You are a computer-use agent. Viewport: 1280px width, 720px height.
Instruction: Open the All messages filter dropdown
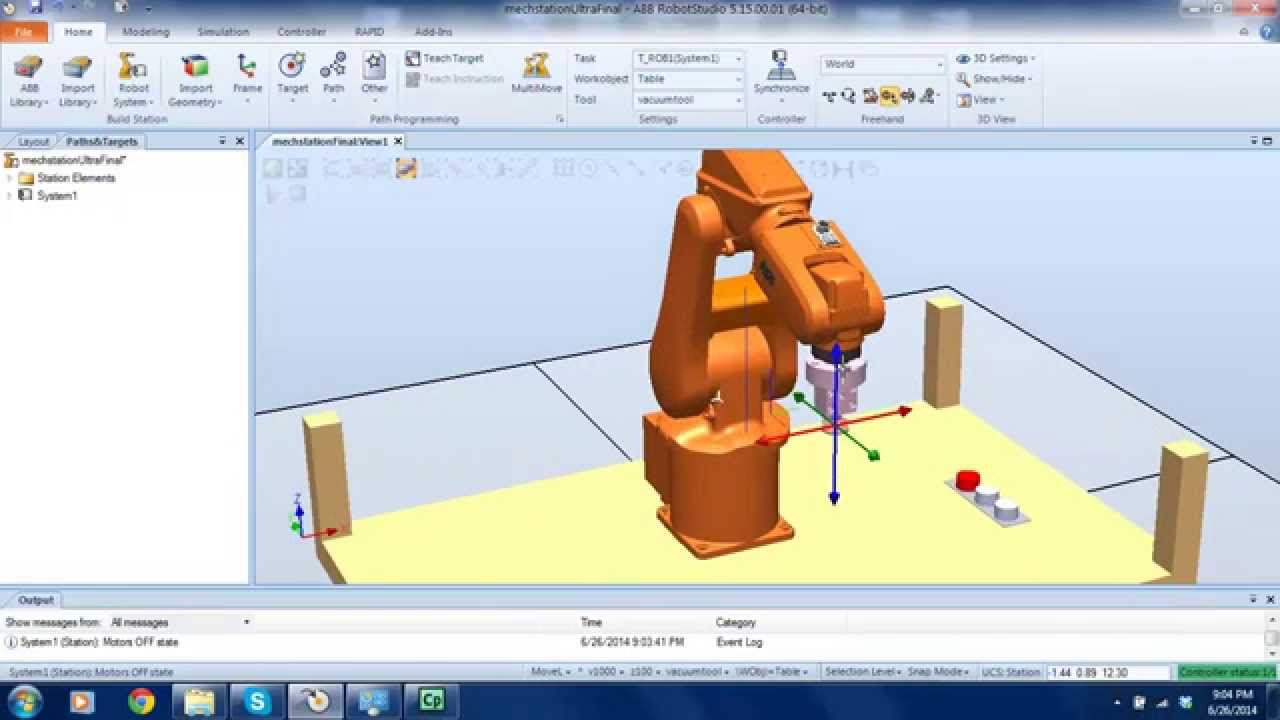coord(180,622)
